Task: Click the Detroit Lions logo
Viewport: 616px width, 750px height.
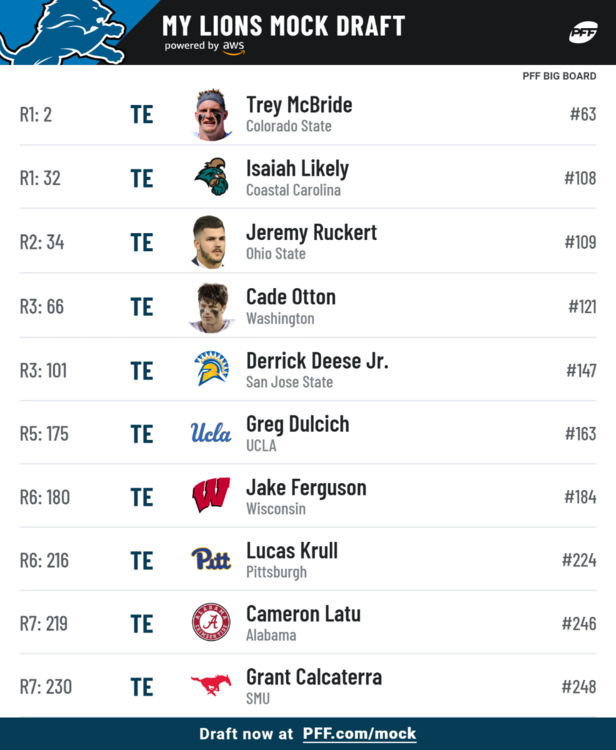Action: click(62, 32)
